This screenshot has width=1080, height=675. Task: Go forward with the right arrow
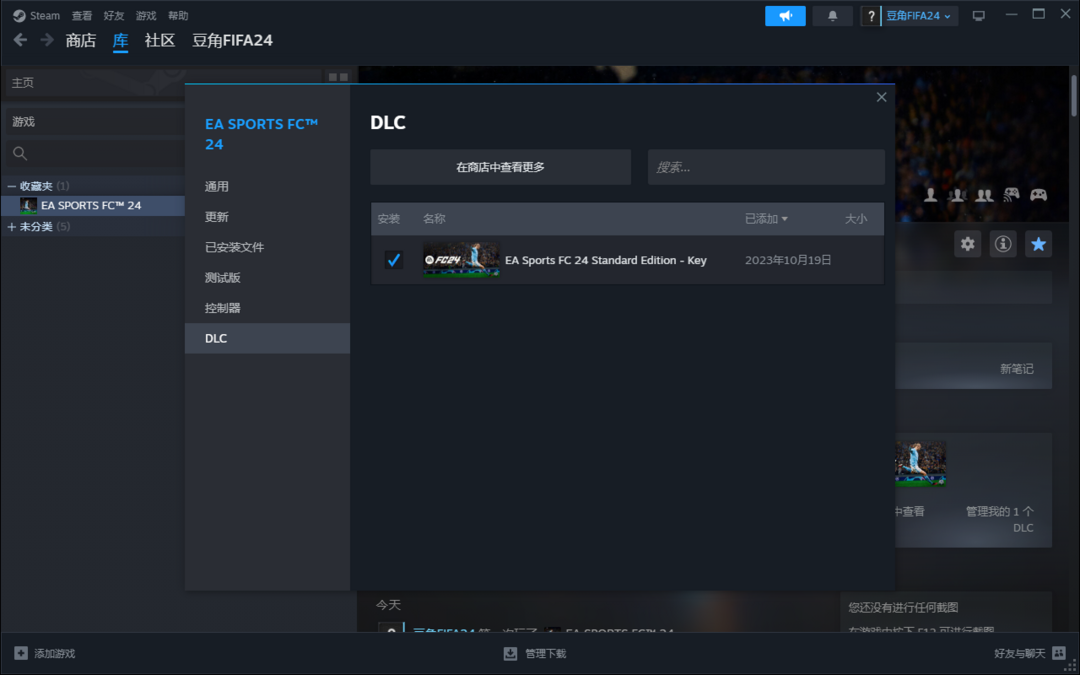[47, 40]
